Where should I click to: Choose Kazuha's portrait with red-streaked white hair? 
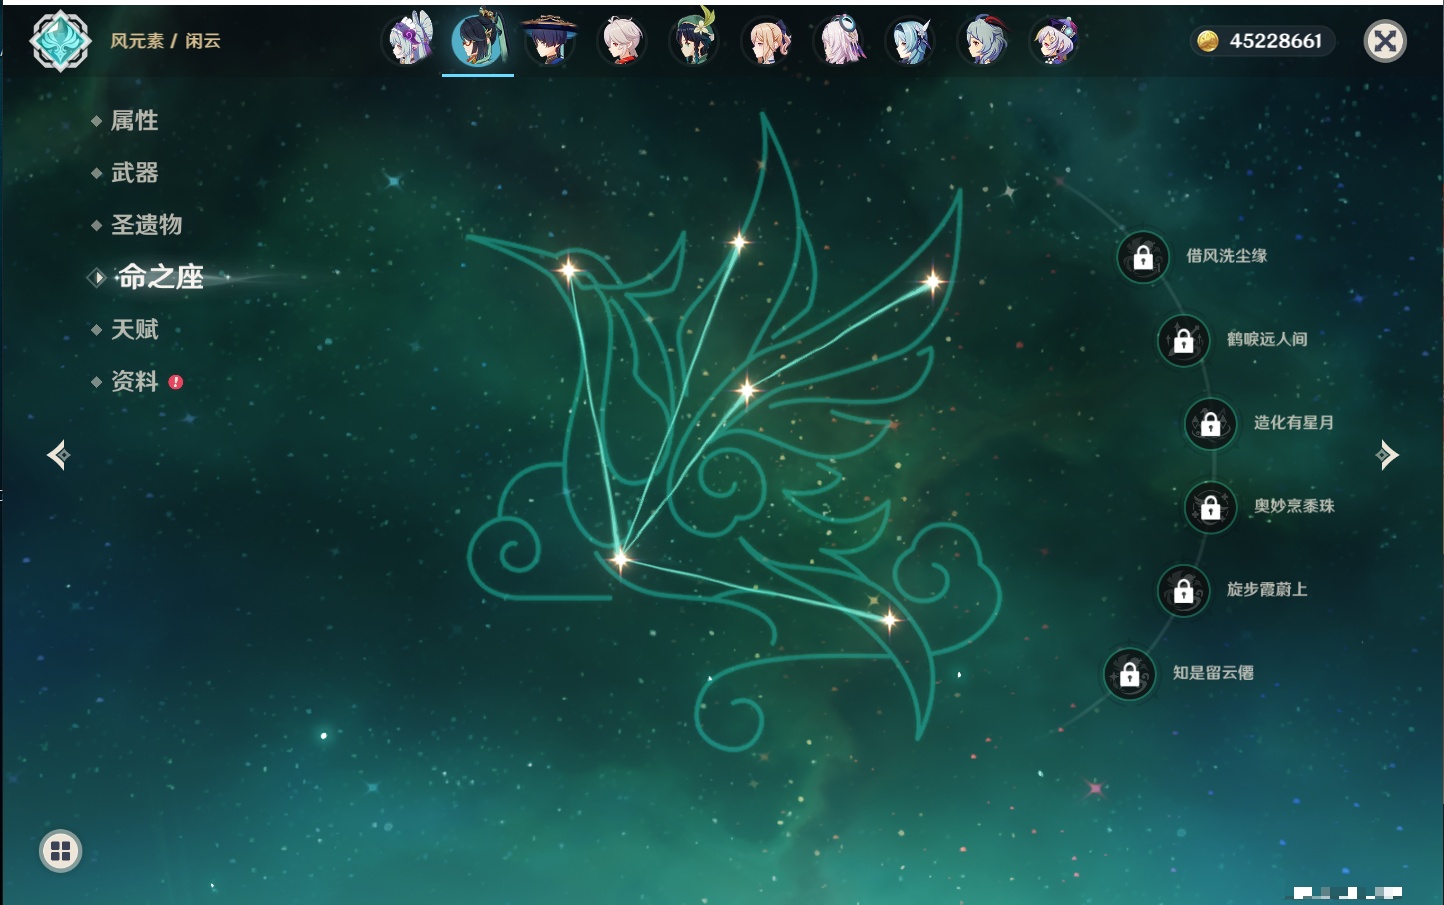point(621,41)
